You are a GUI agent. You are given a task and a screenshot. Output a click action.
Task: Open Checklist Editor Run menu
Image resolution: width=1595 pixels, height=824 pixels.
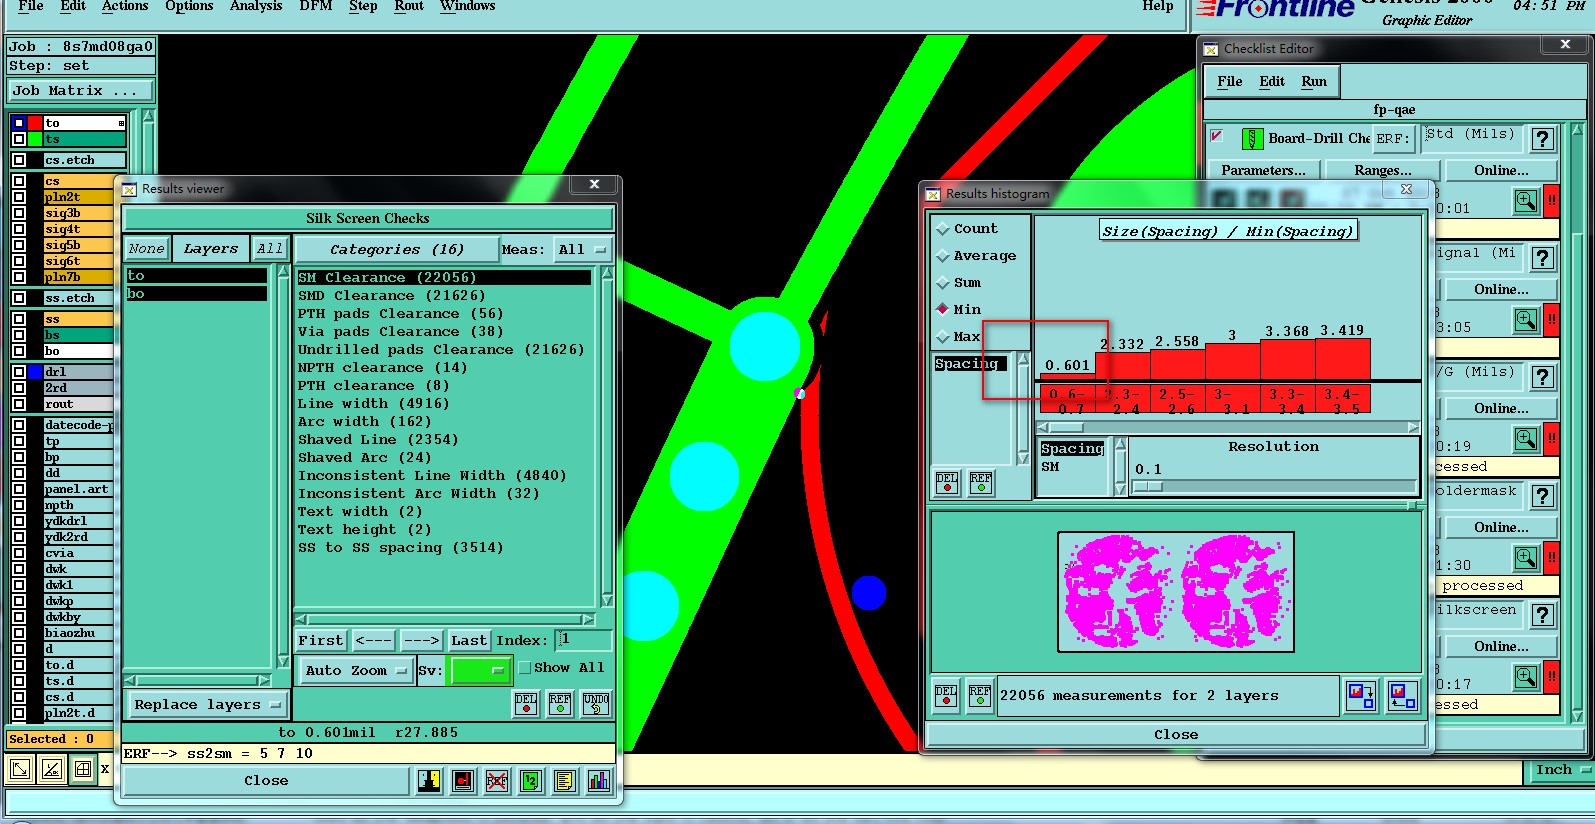pyautogui.click(x=1314, y=82)
